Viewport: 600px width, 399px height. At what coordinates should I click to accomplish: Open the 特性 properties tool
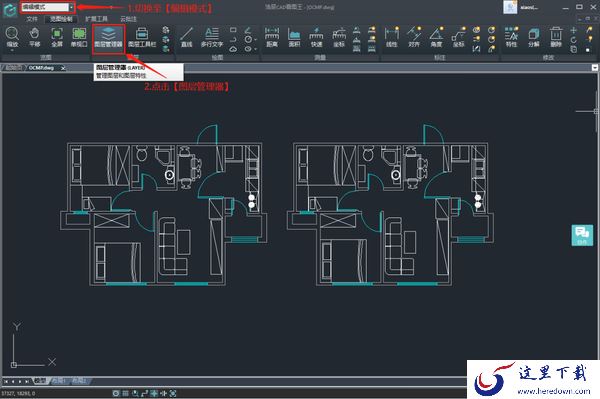pos(511,37)
